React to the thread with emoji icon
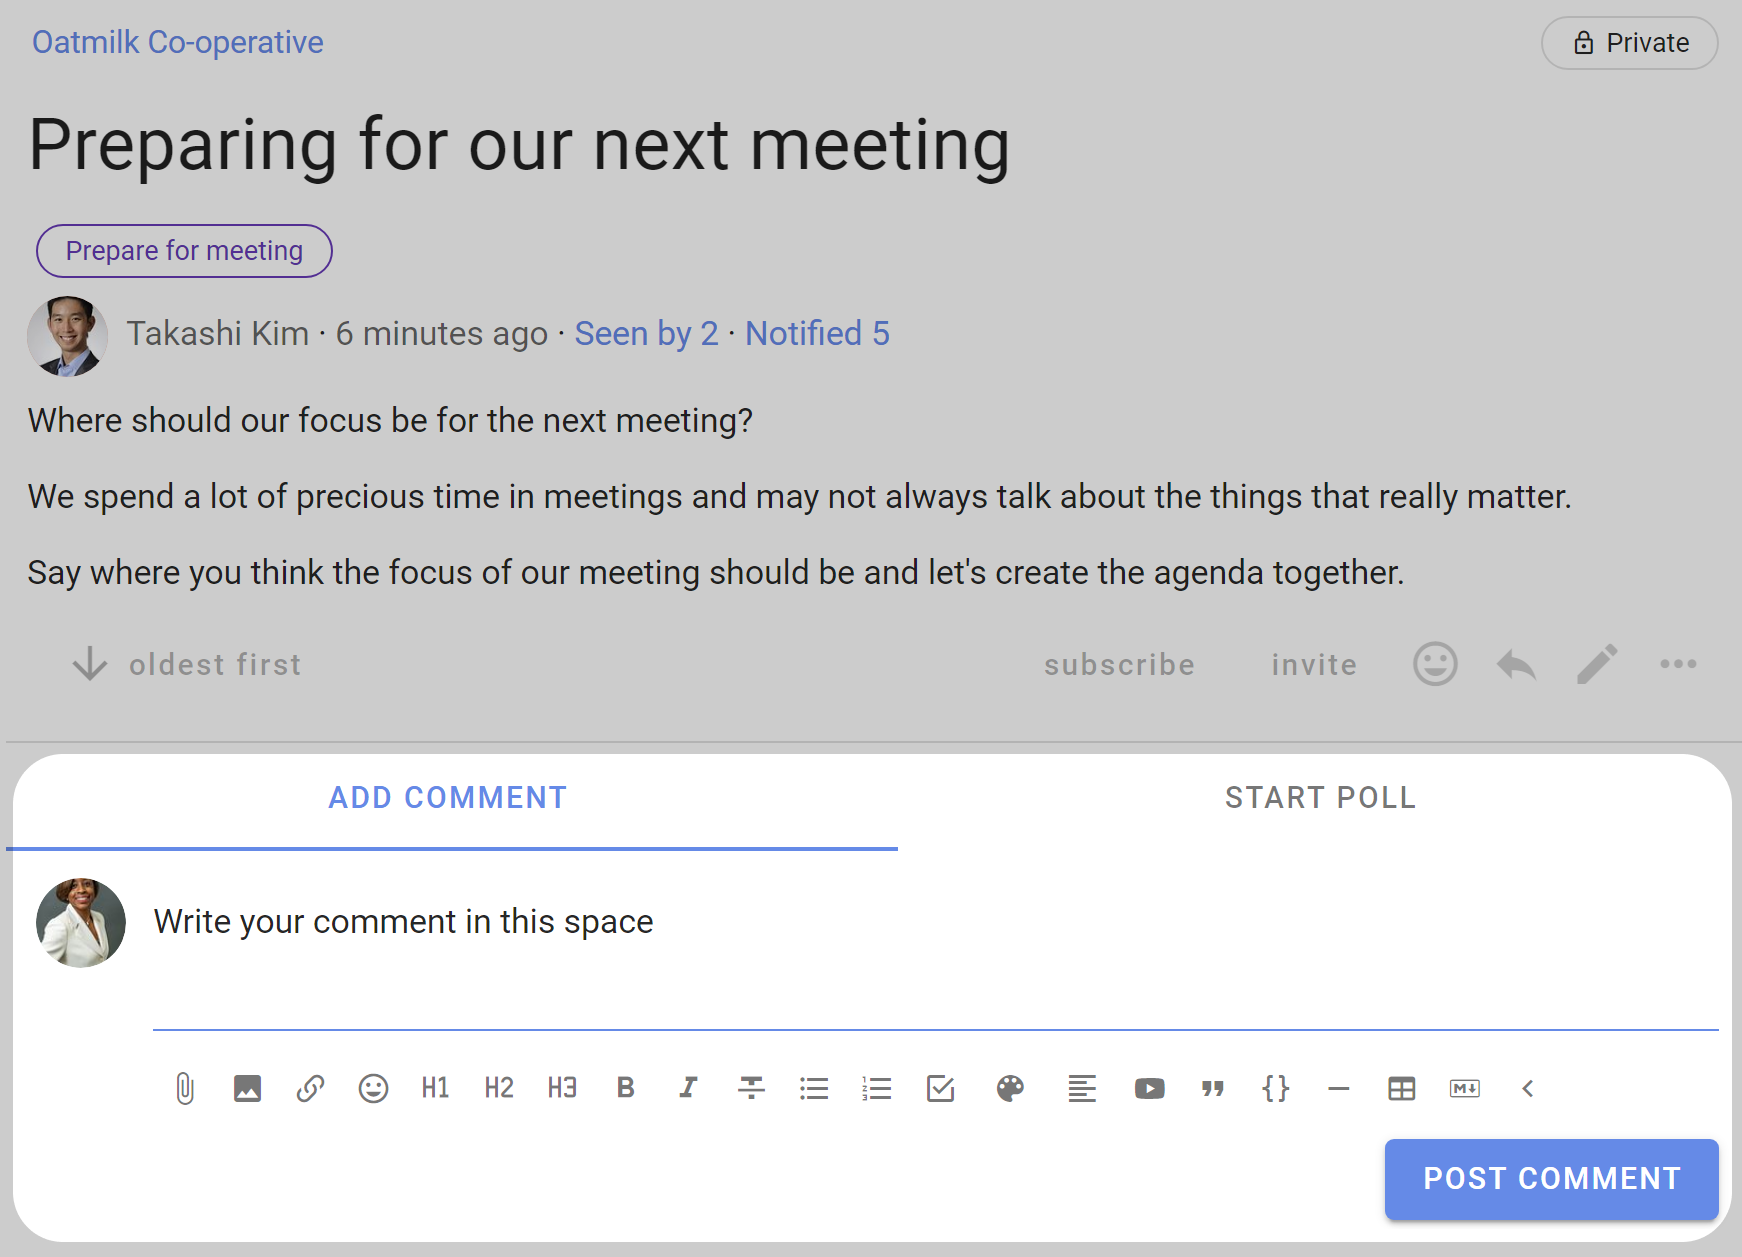Screen dimensions: 1742x1257 coord(1435,664)
